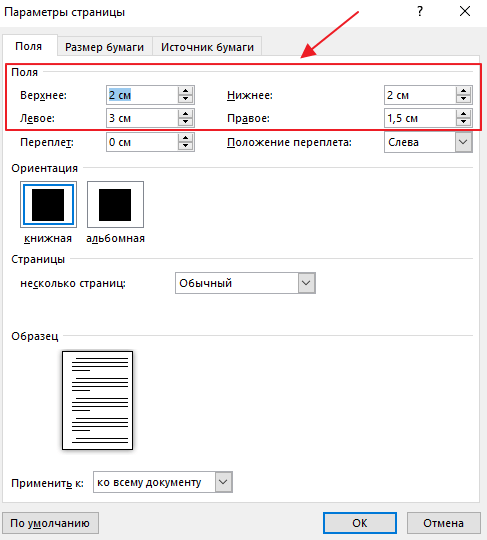Open the Поля tab

pyautogui.click(x=29, y=46)
